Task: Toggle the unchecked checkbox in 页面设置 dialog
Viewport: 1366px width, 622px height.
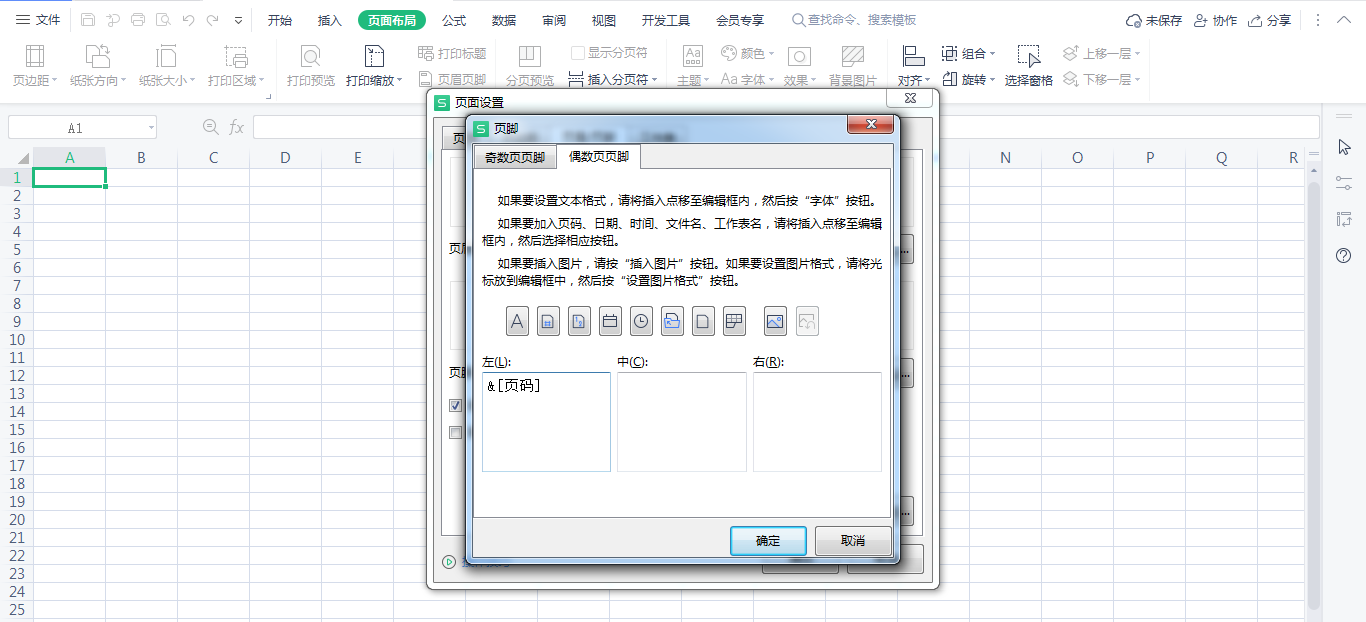Action: pyautogui.click(x=455, y=433)
